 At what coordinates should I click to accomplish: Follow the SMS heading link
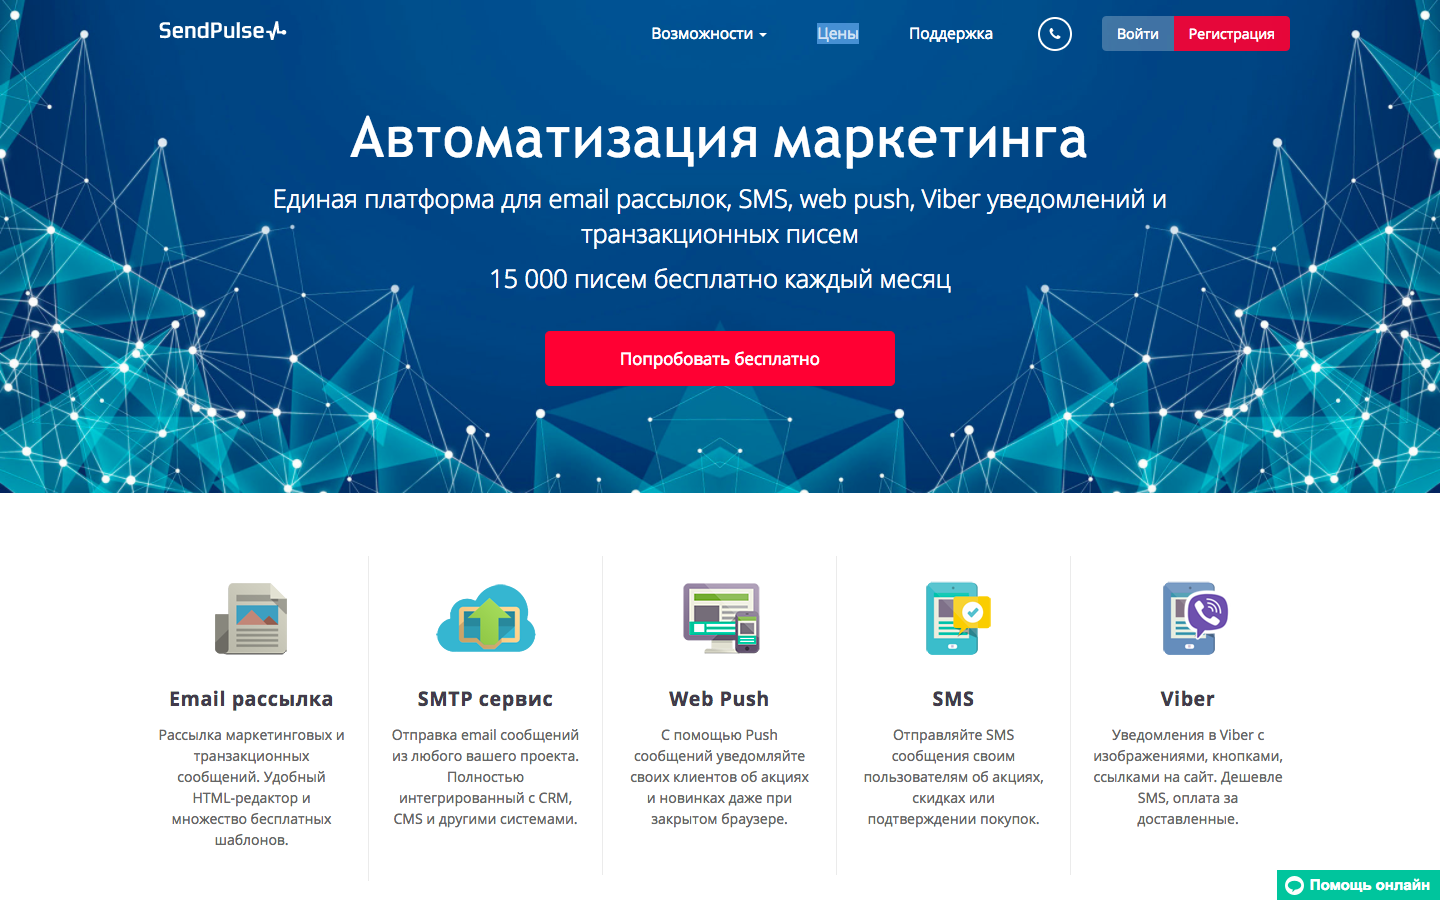click(953, 699)
